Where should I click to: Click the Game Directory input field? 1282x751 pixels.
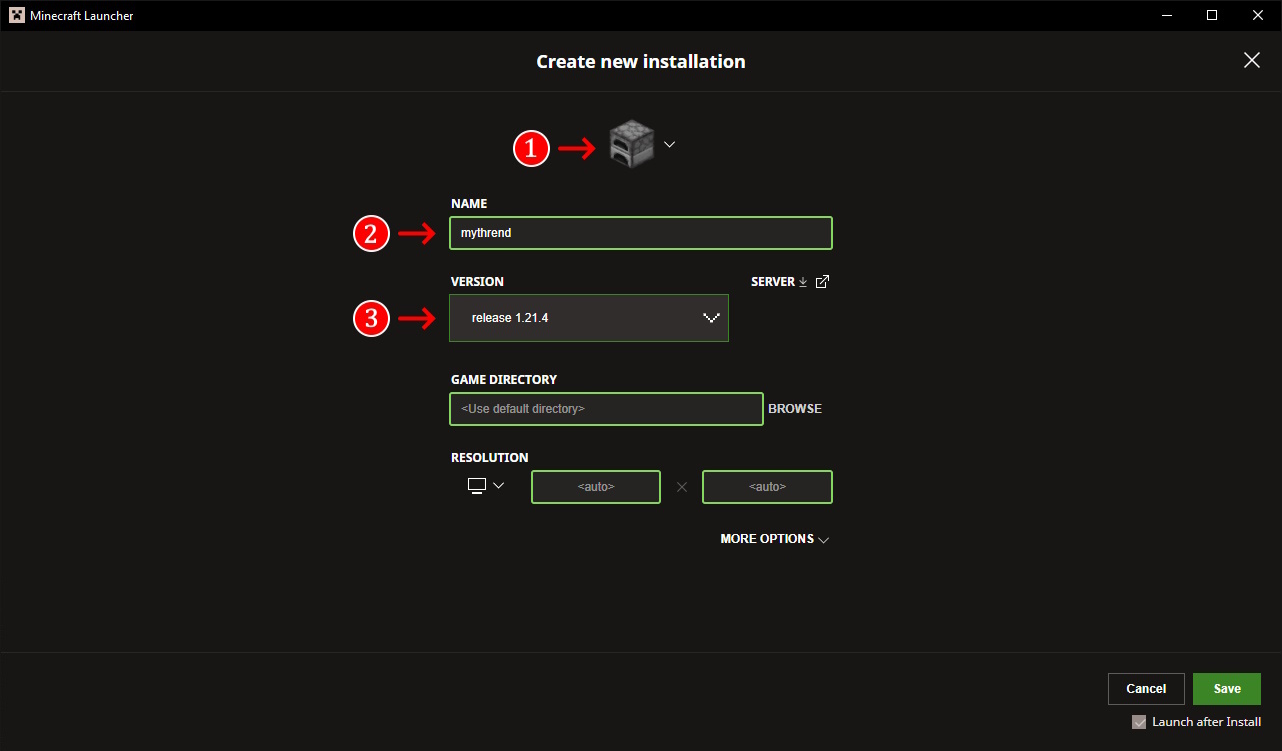(x=606, y=409)
